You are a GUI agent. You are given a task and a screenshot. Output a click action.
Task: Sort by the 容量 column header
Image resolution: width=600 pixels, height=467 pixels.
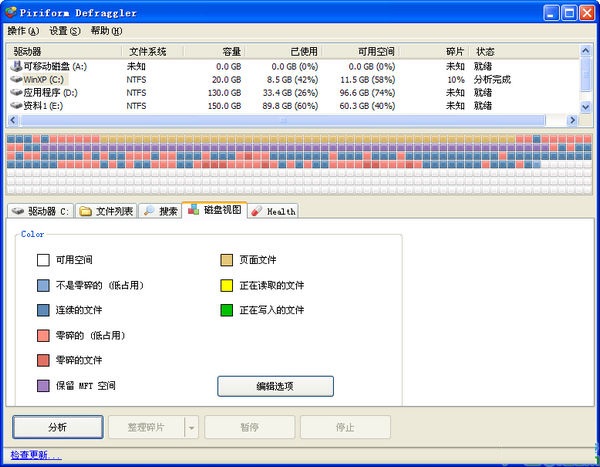214,51
